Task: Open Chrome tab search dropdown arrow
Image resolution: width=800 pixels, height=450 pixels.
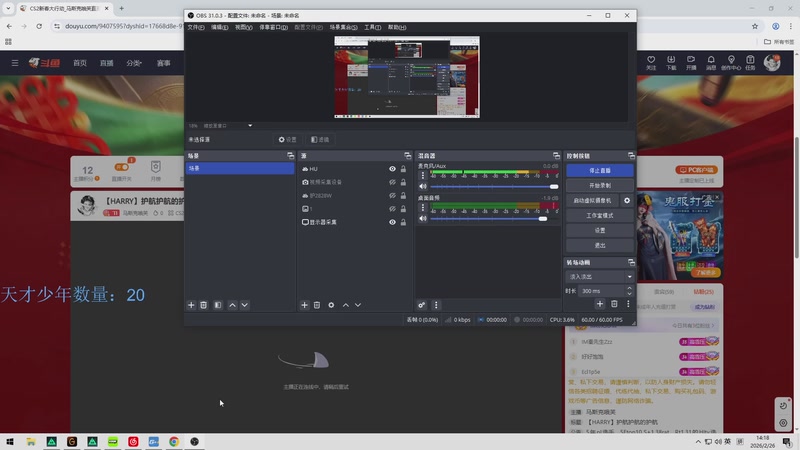Action: [8, 8]
